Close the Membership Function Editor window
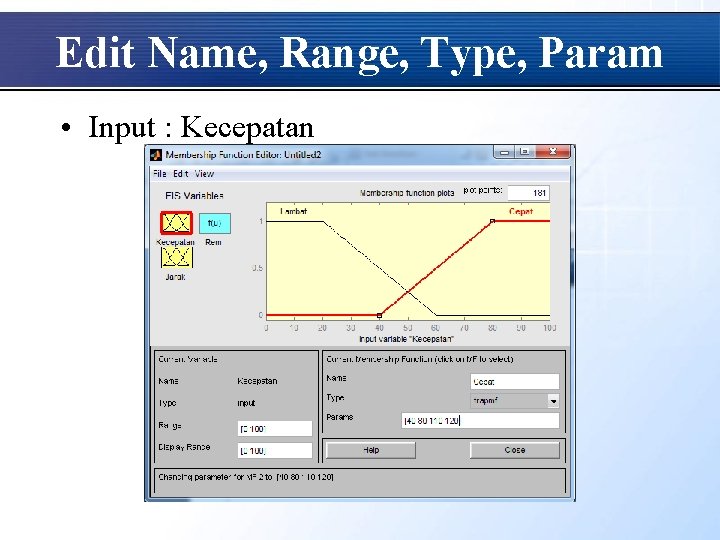The height and width of the screenshot is (540, 720). pyautogui.click(x=553, y=152)
